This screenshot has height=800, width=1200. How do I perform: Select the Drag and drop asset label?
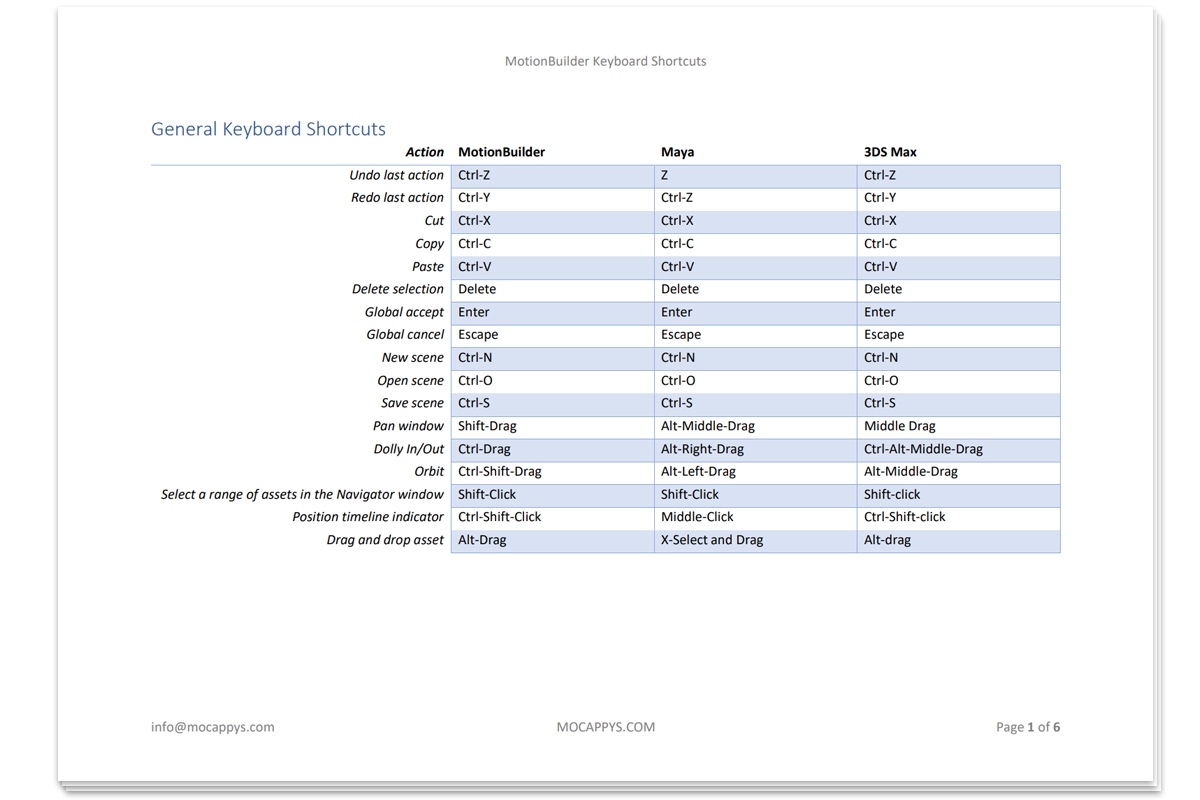click(384, 540)
